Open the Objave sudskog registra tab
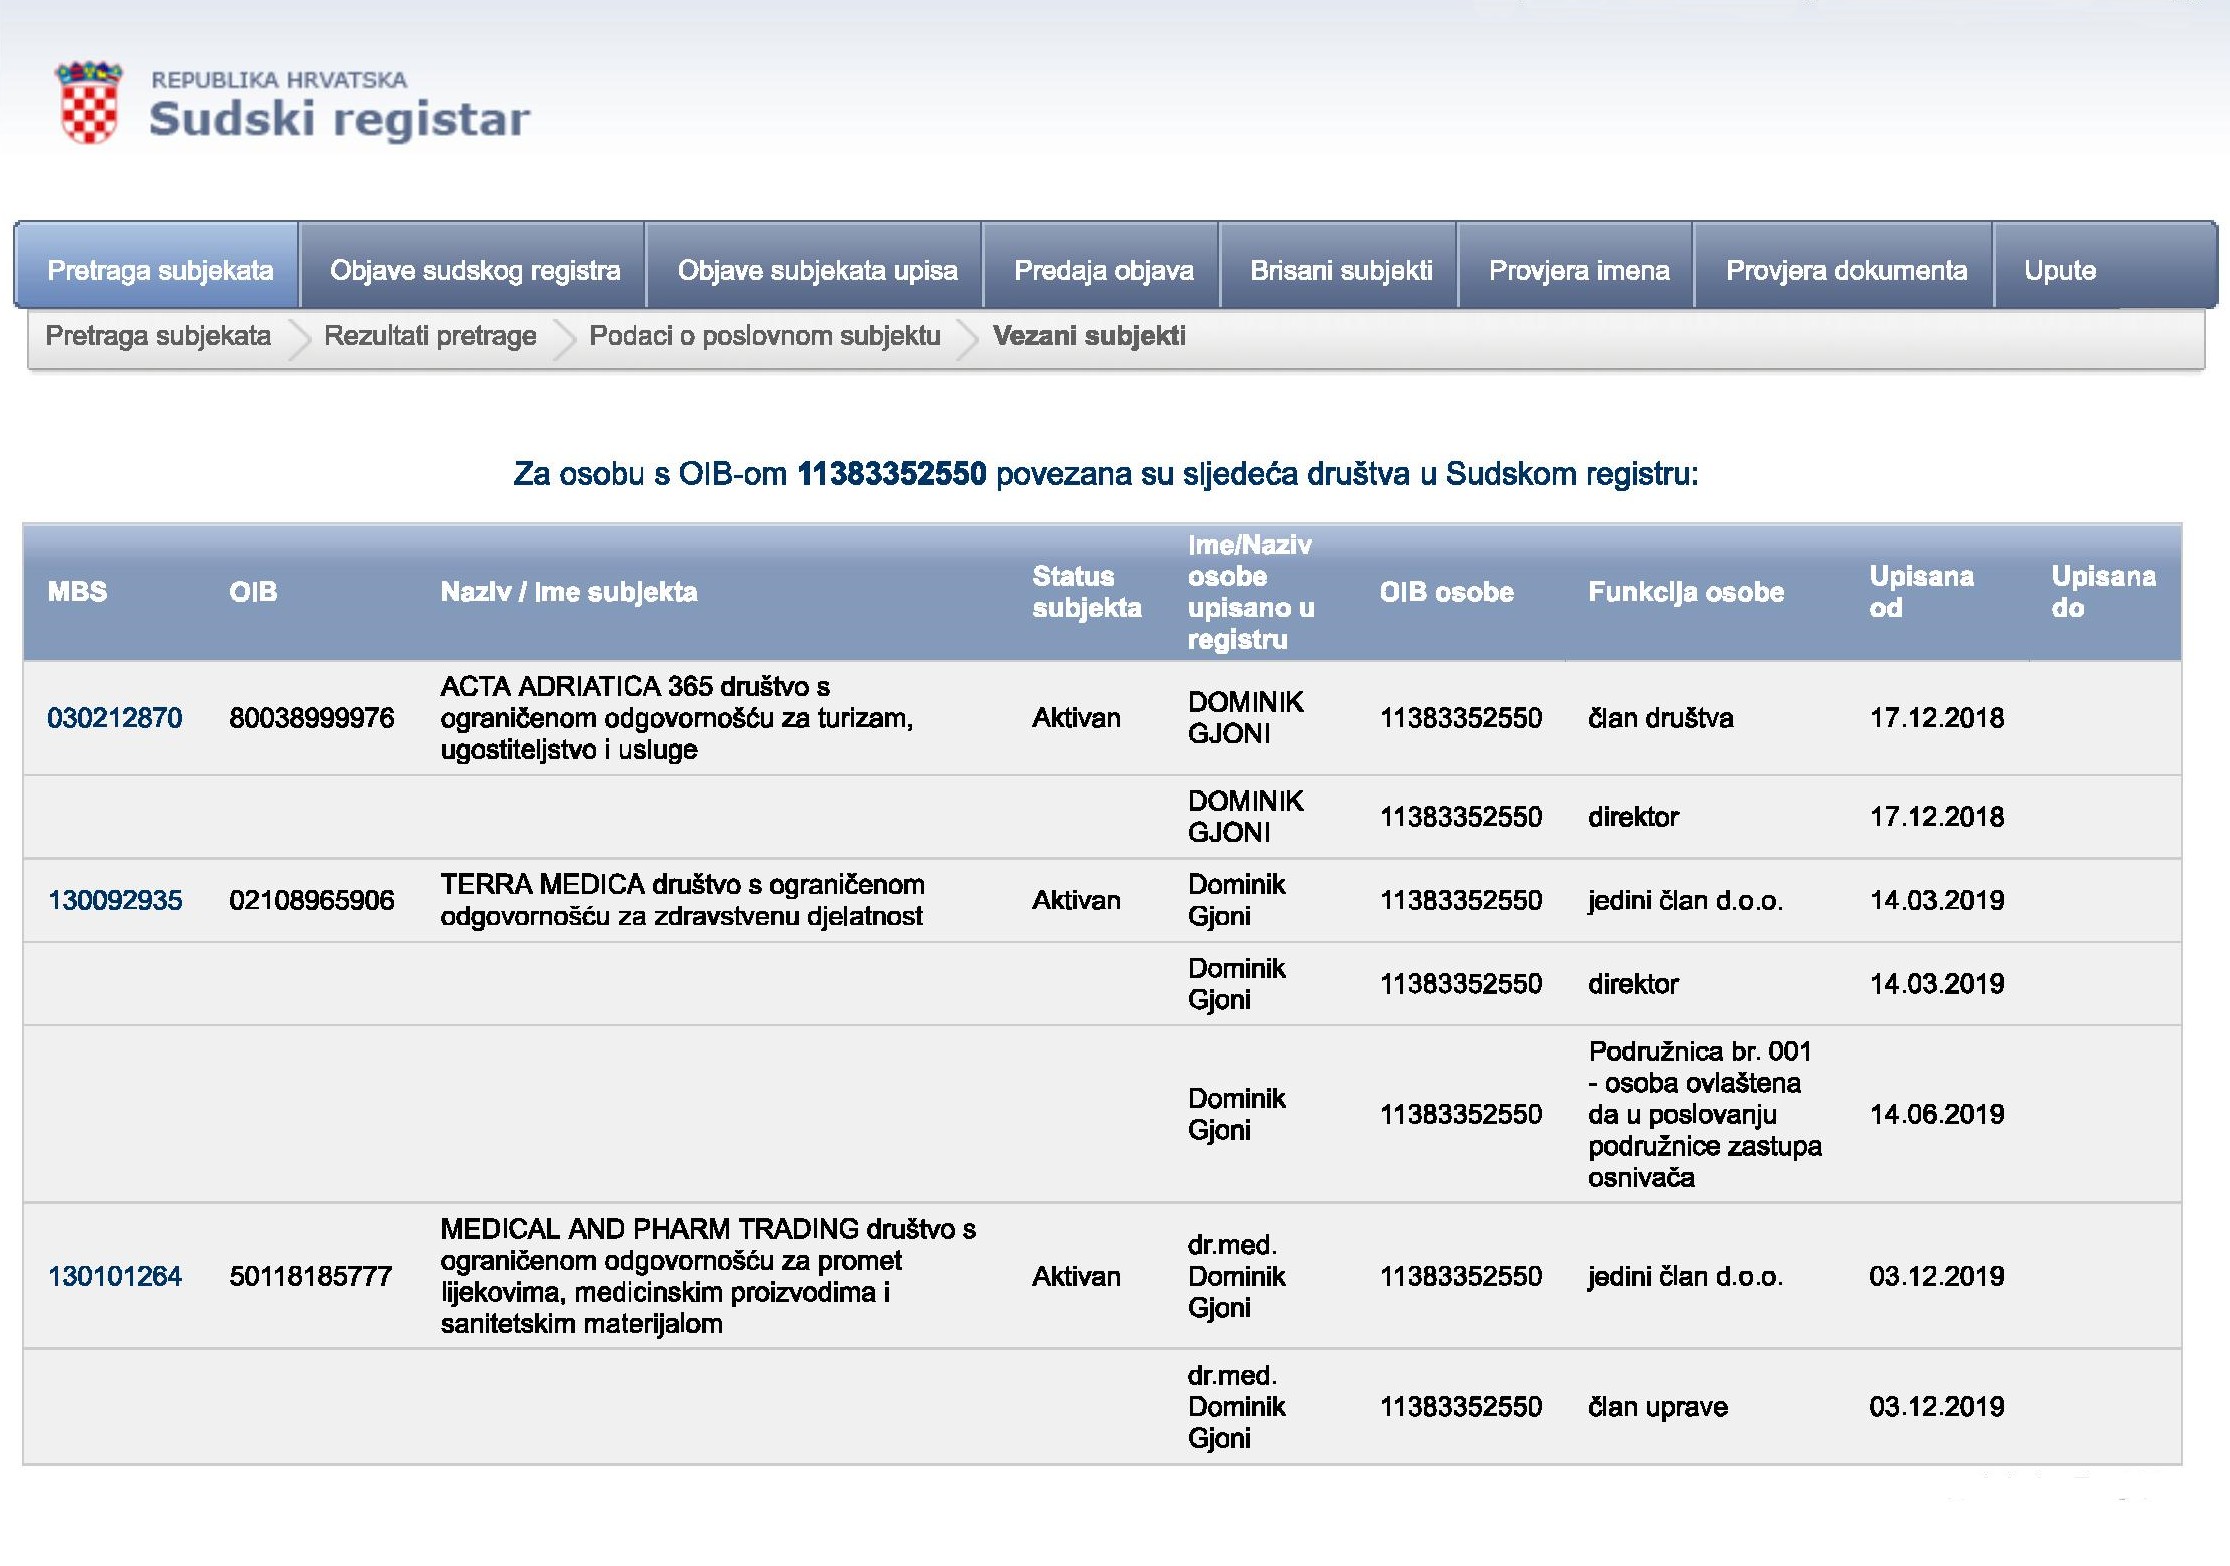The width and height of the screenshot is (2230, 1566). (475, 270)
